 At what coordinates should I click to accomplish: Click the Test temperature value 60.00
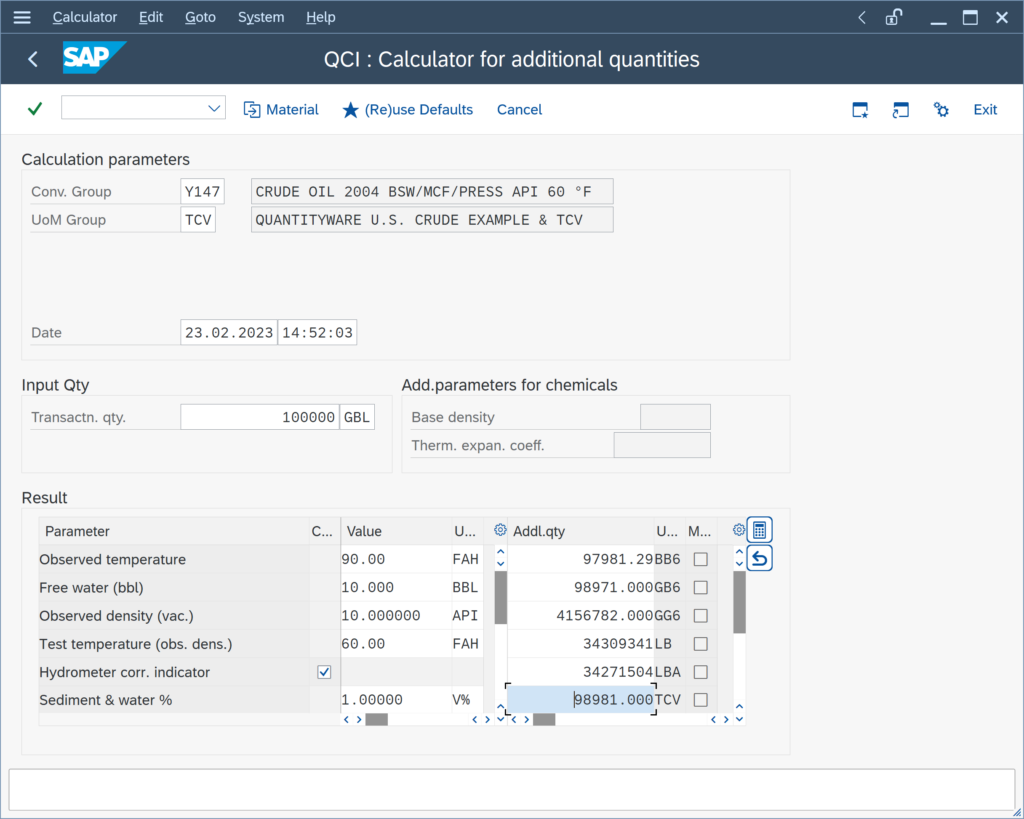point(396,644)
